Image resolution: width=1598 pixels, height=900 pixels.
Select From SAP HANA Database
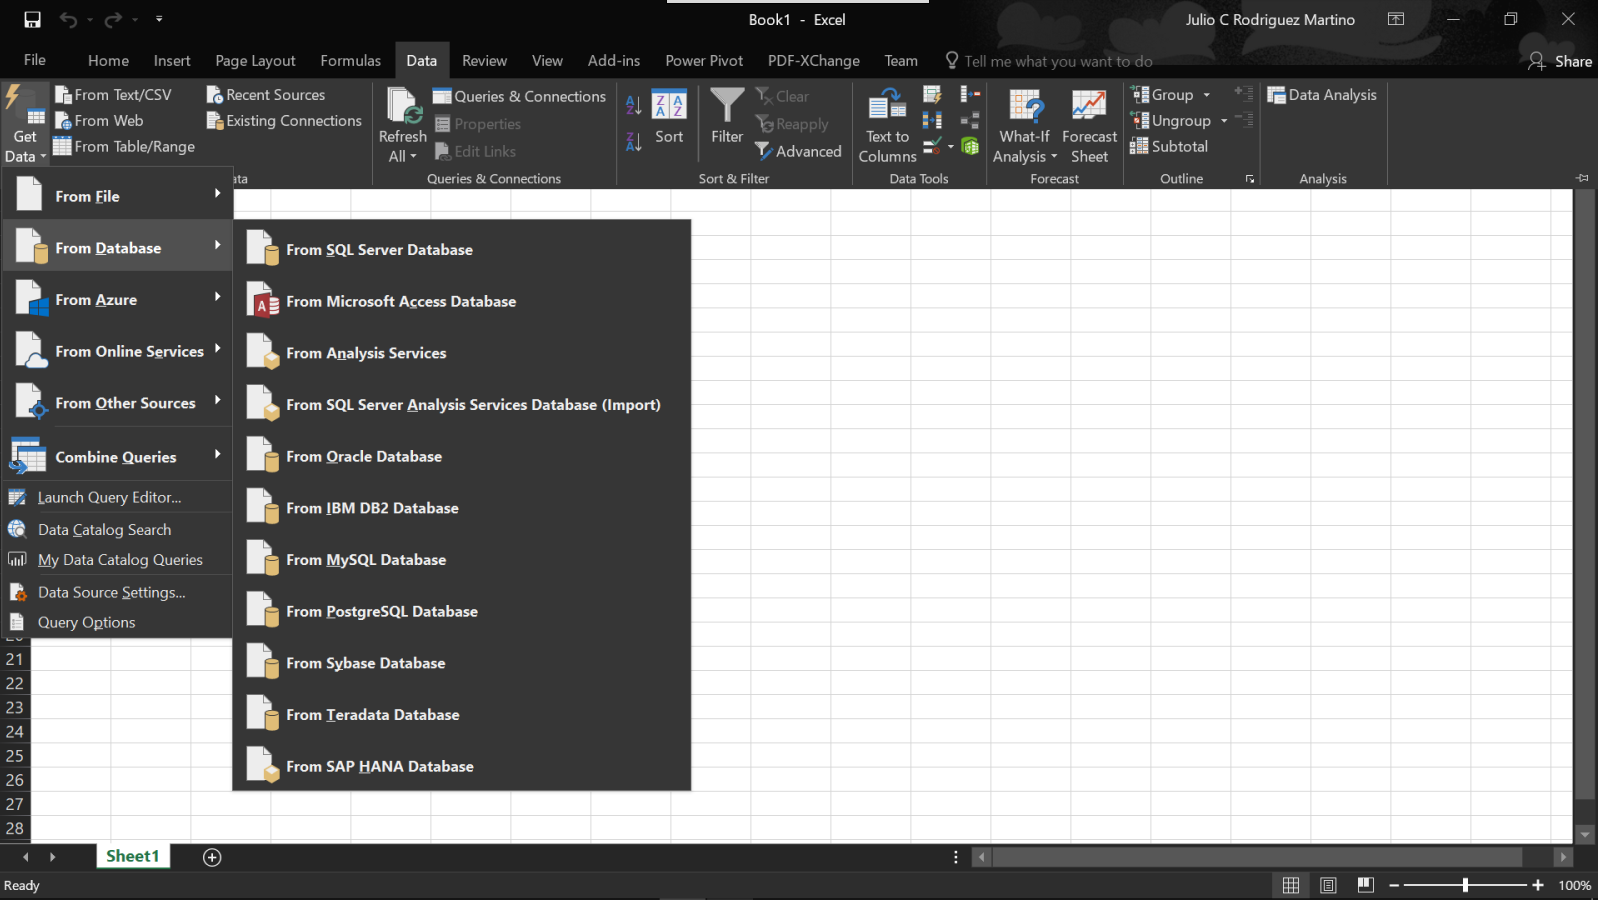[462, 766]
